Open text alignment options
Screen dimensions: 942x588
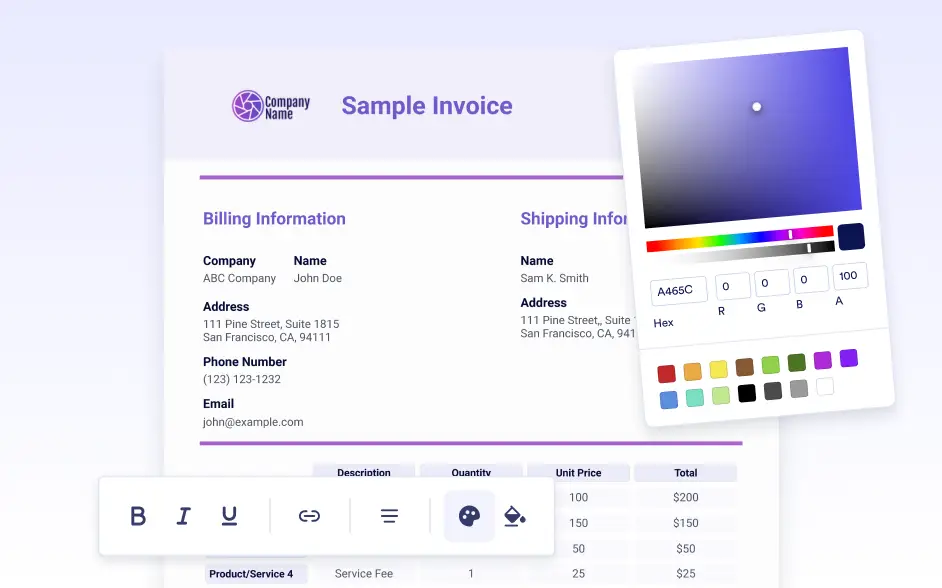click(x=389, y=516)
